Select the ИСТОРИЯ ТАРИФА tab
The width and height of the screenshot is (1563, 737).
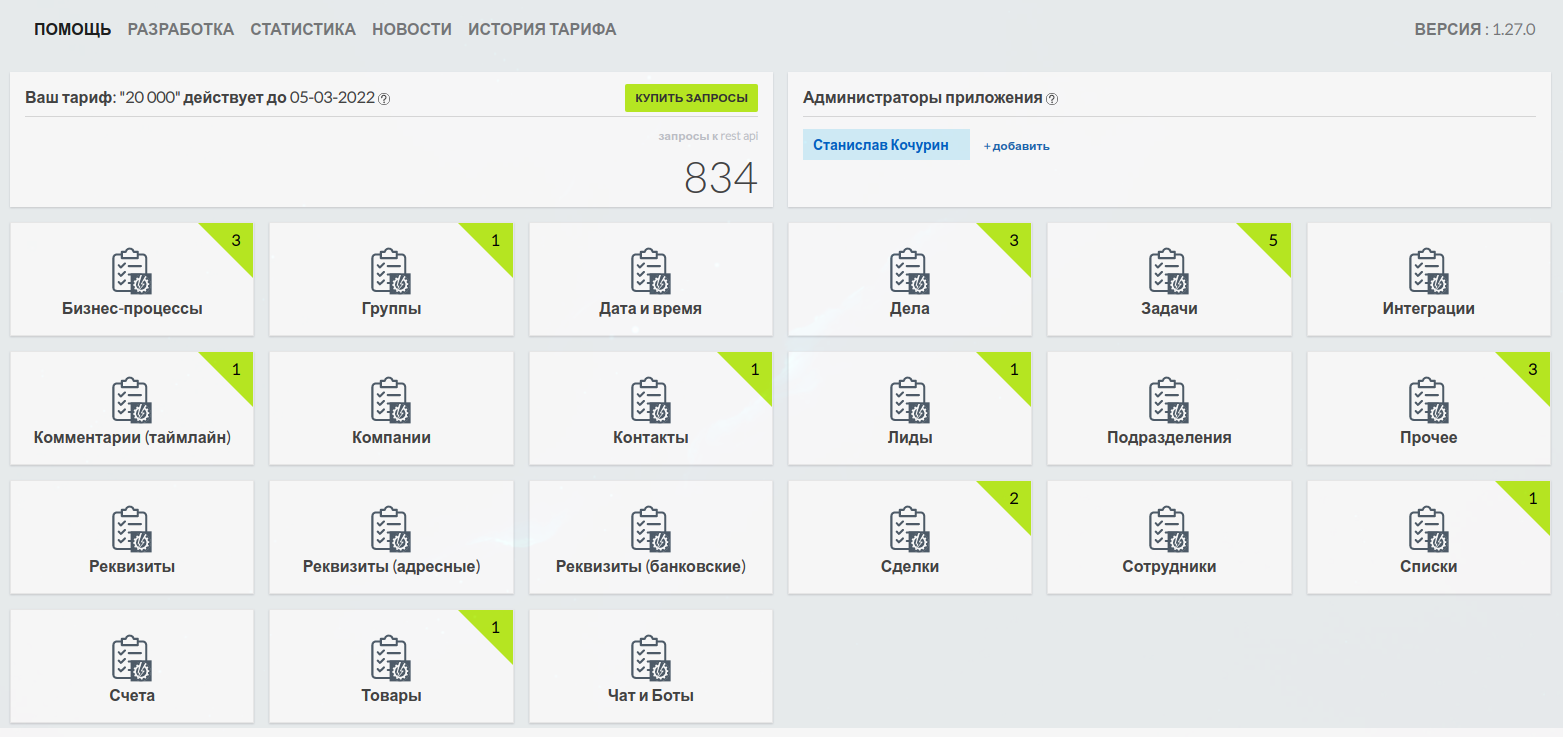tap(542, 29)
